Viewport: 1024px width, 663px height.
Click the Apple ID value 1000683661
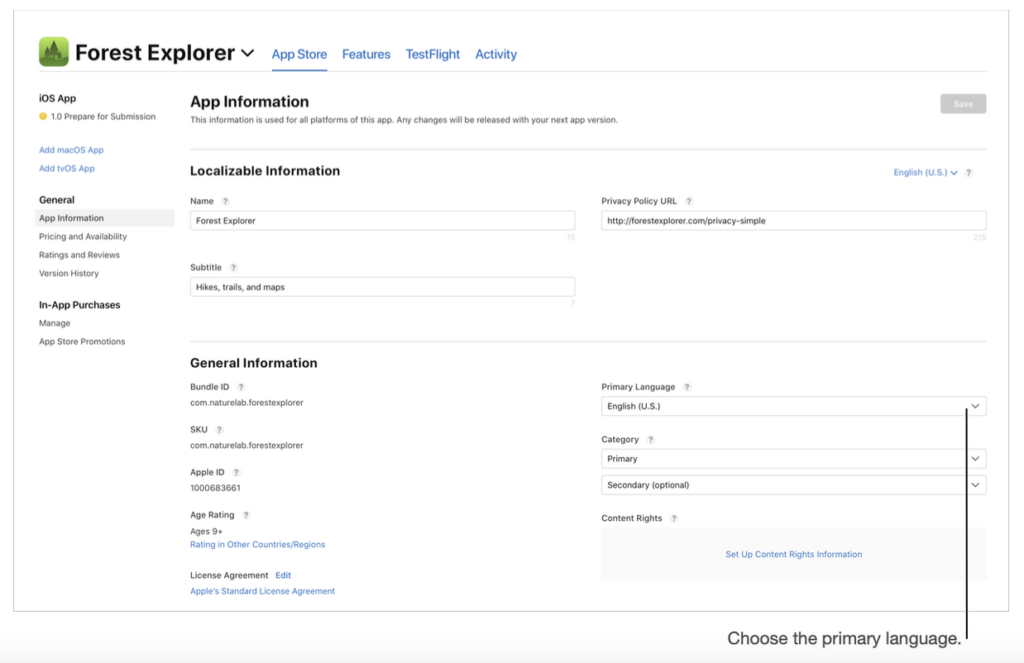pyautogui.click(x=215, y=488)
